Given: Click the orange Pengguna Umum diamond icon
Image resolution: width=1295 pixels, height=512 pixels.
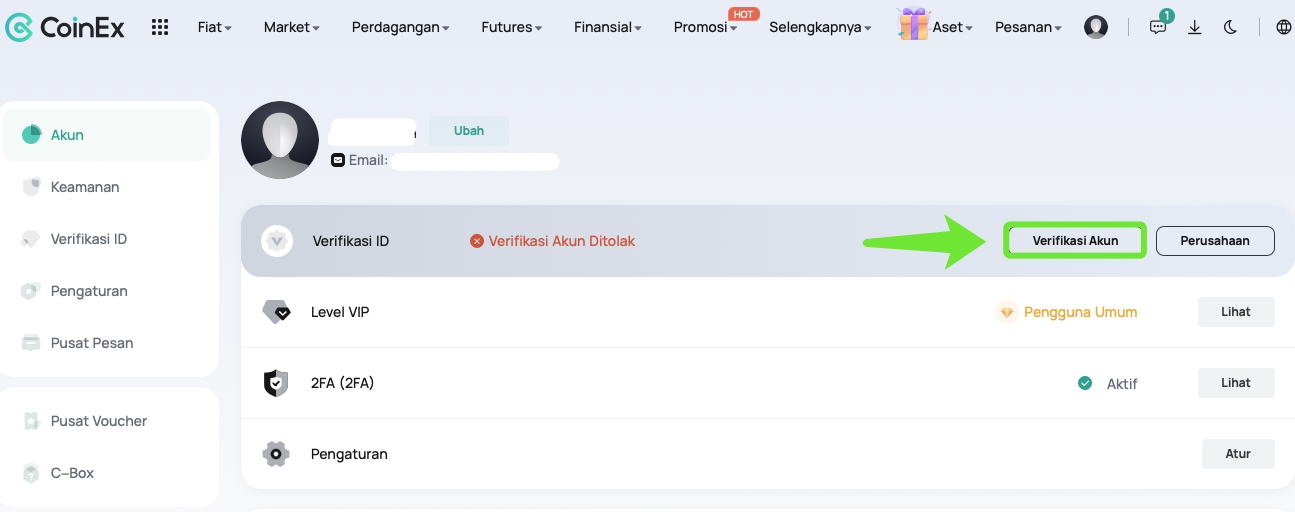Looking at the screenshot, I should [x=1007, y=312].
